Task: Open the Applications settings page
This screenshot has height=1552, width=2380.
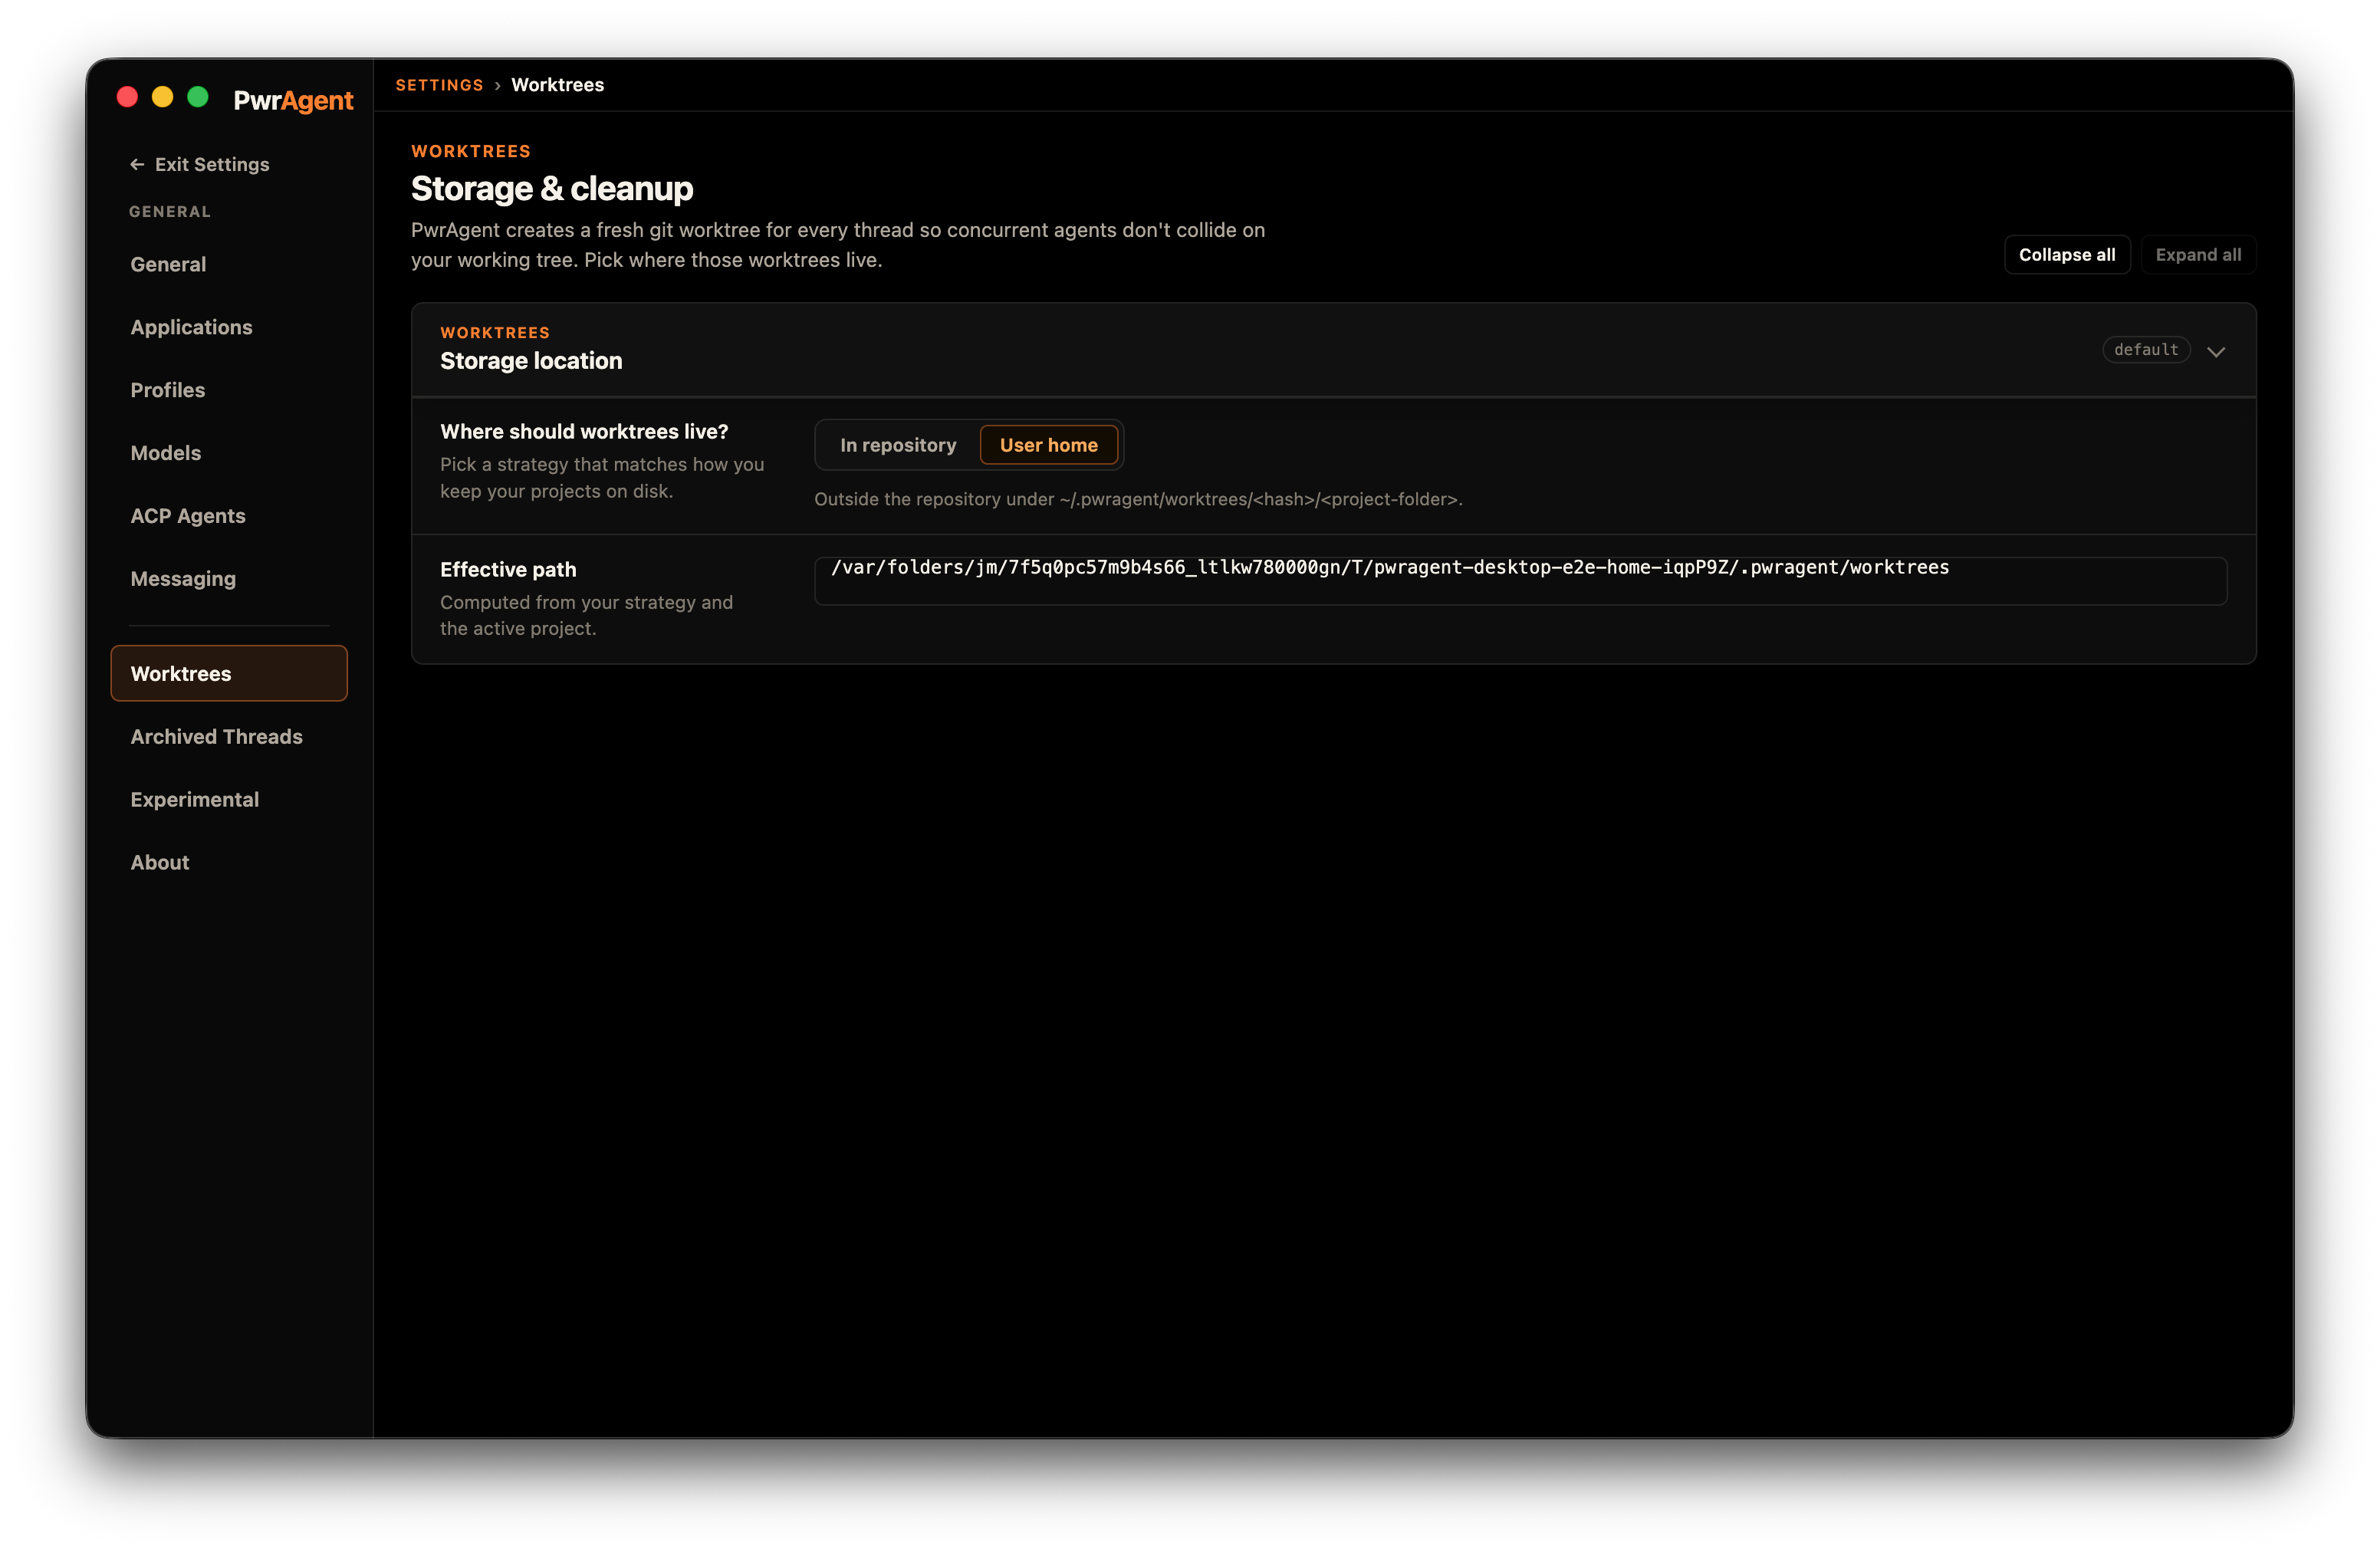Action: point(229,327)
